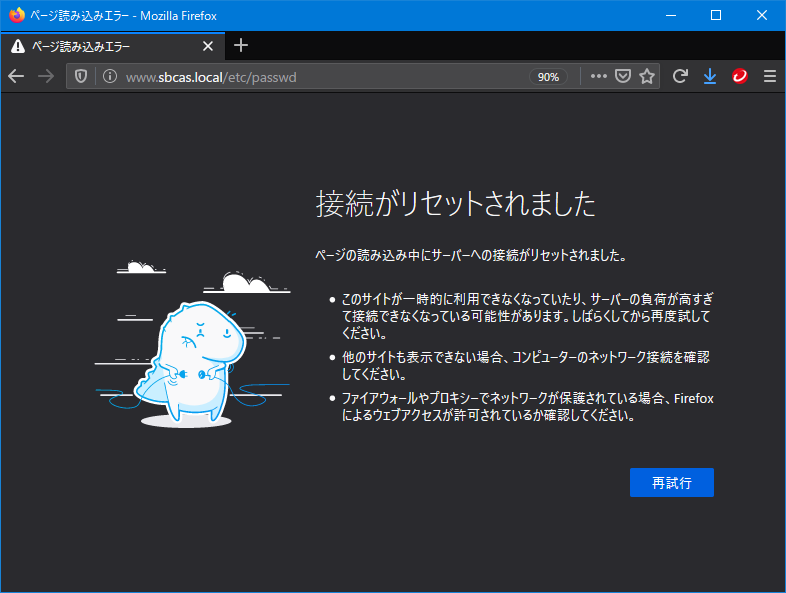Bookmark this page with star icon
Screen dimensions: 786x593
click(x=647, y=76)
